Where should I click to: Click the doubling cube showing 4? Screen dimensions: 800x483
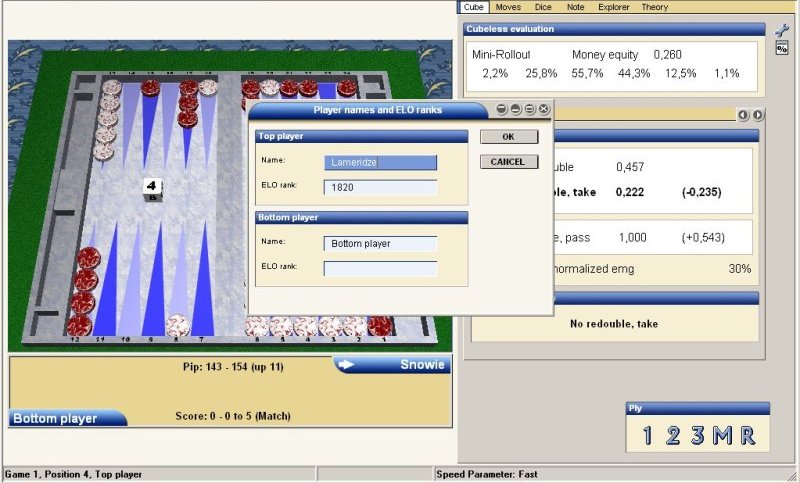152,189
